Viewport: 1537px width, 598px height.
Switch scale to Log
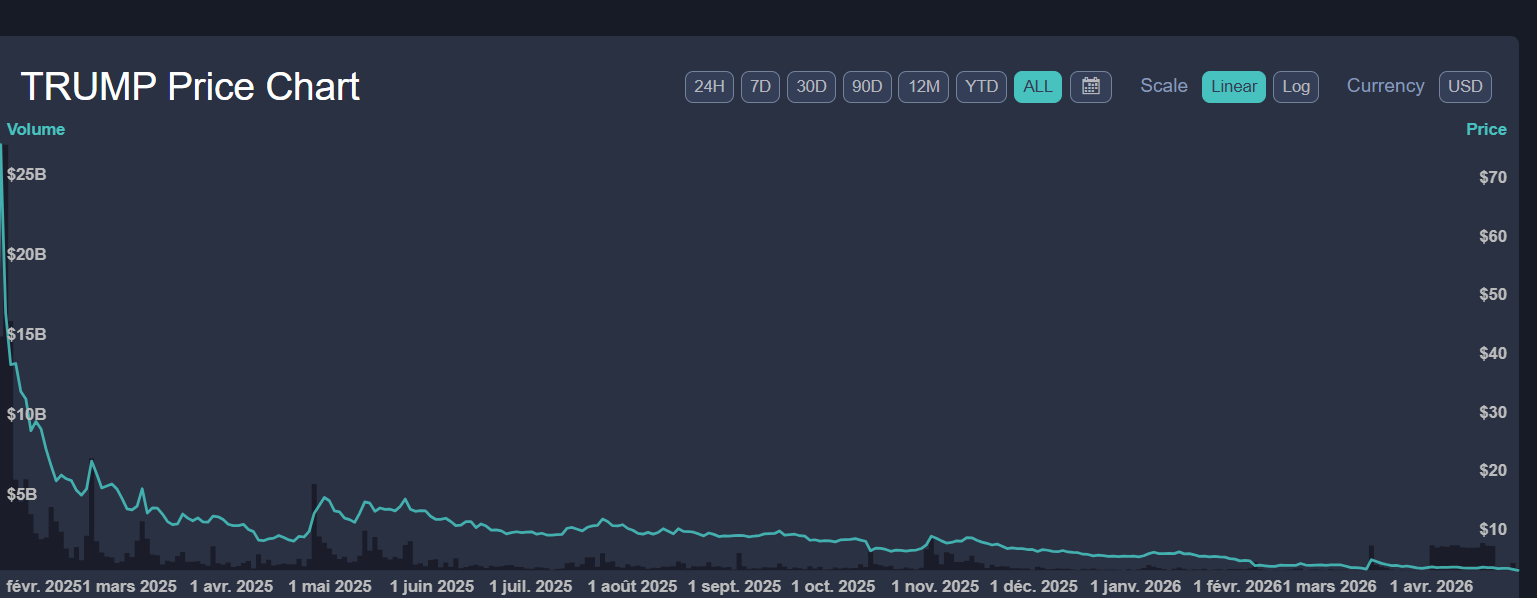click(x=1296, y=87)
